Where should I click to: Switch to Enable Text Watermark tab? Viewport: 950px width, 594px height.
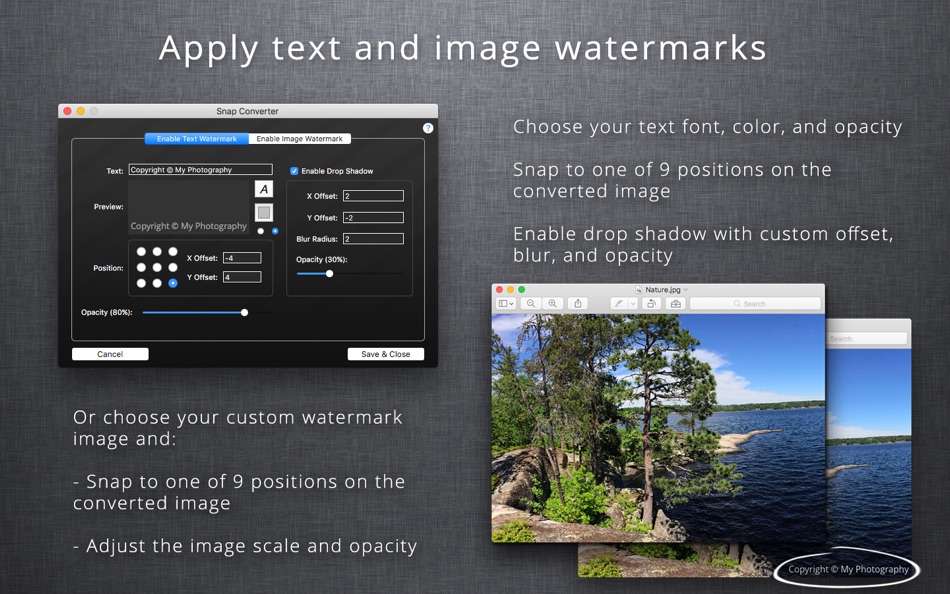pyautogui.click(x=196, y=139)
